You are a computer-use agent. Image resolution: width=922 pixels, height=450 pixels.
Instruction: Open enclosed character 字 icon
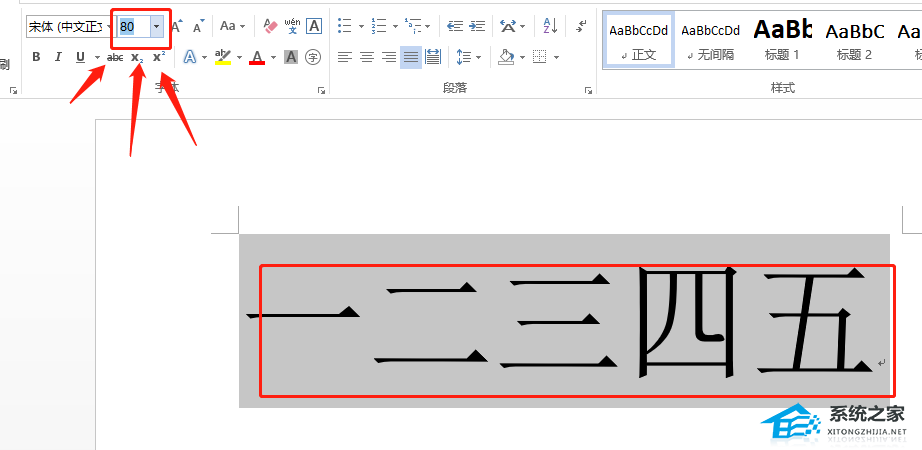click(x=313, y=57)
